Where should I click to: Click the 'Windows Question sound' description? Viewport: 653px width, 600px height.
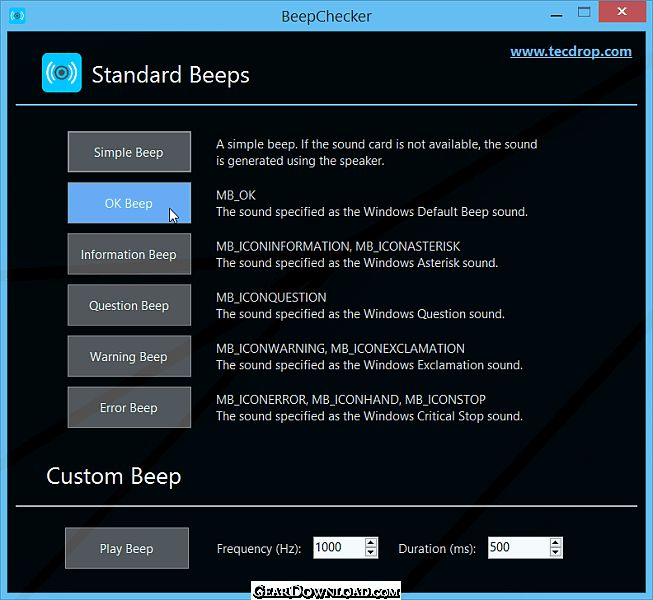coord(360,314)
